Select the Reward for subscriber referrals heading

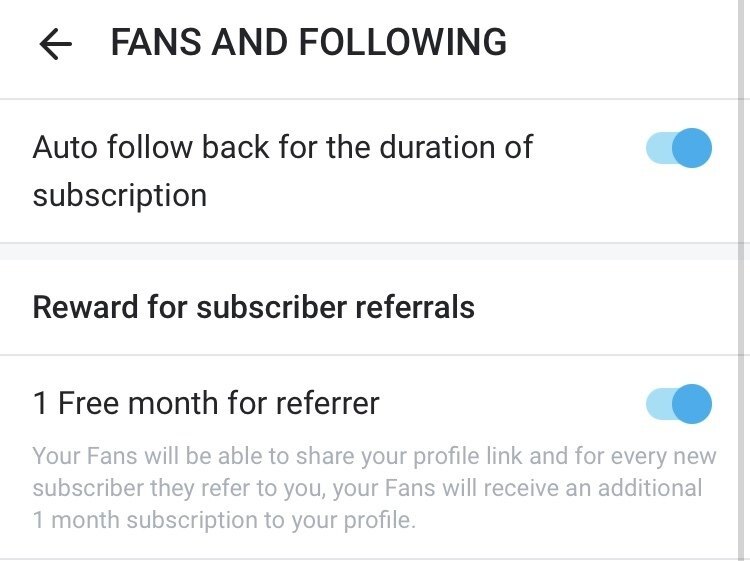pyautogui.click(x=254, y=307)
